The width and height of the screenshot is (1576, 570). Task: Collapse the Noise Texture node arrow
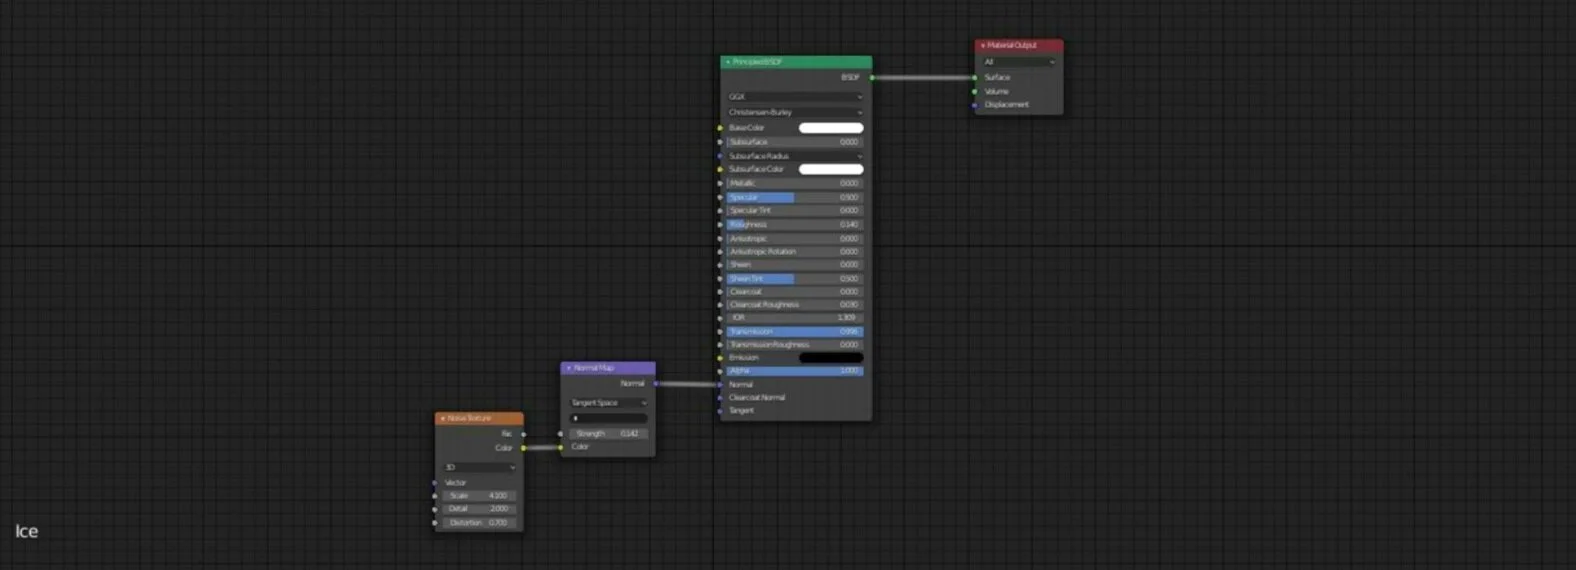click(442, 419)
